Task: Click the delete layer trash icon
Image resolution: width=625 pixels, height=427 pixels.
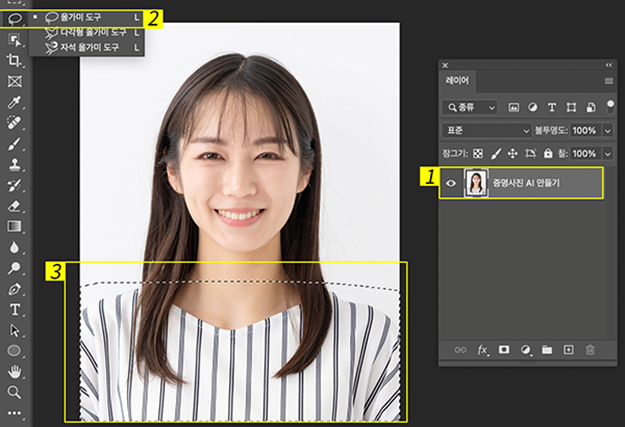Action: click(591, 350)
